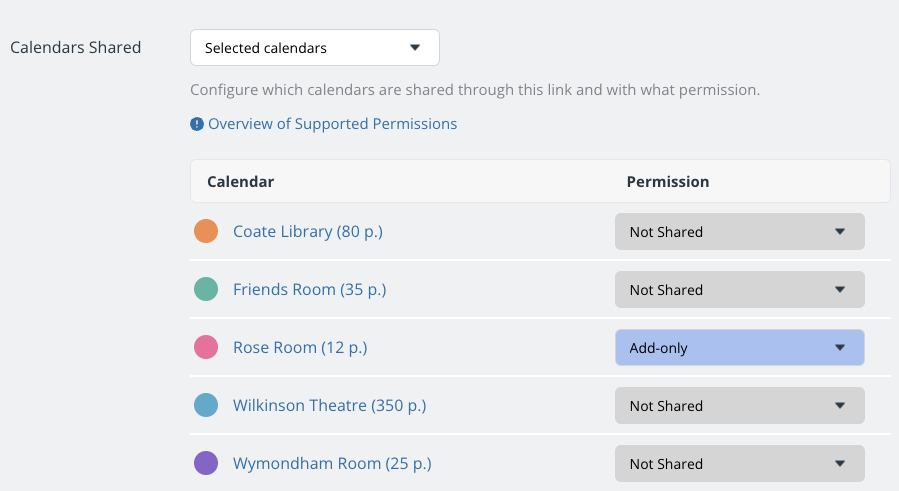Click the pink Rose Room color dot
The height and width of the screenshot is (491, 899).
point(206,347)
